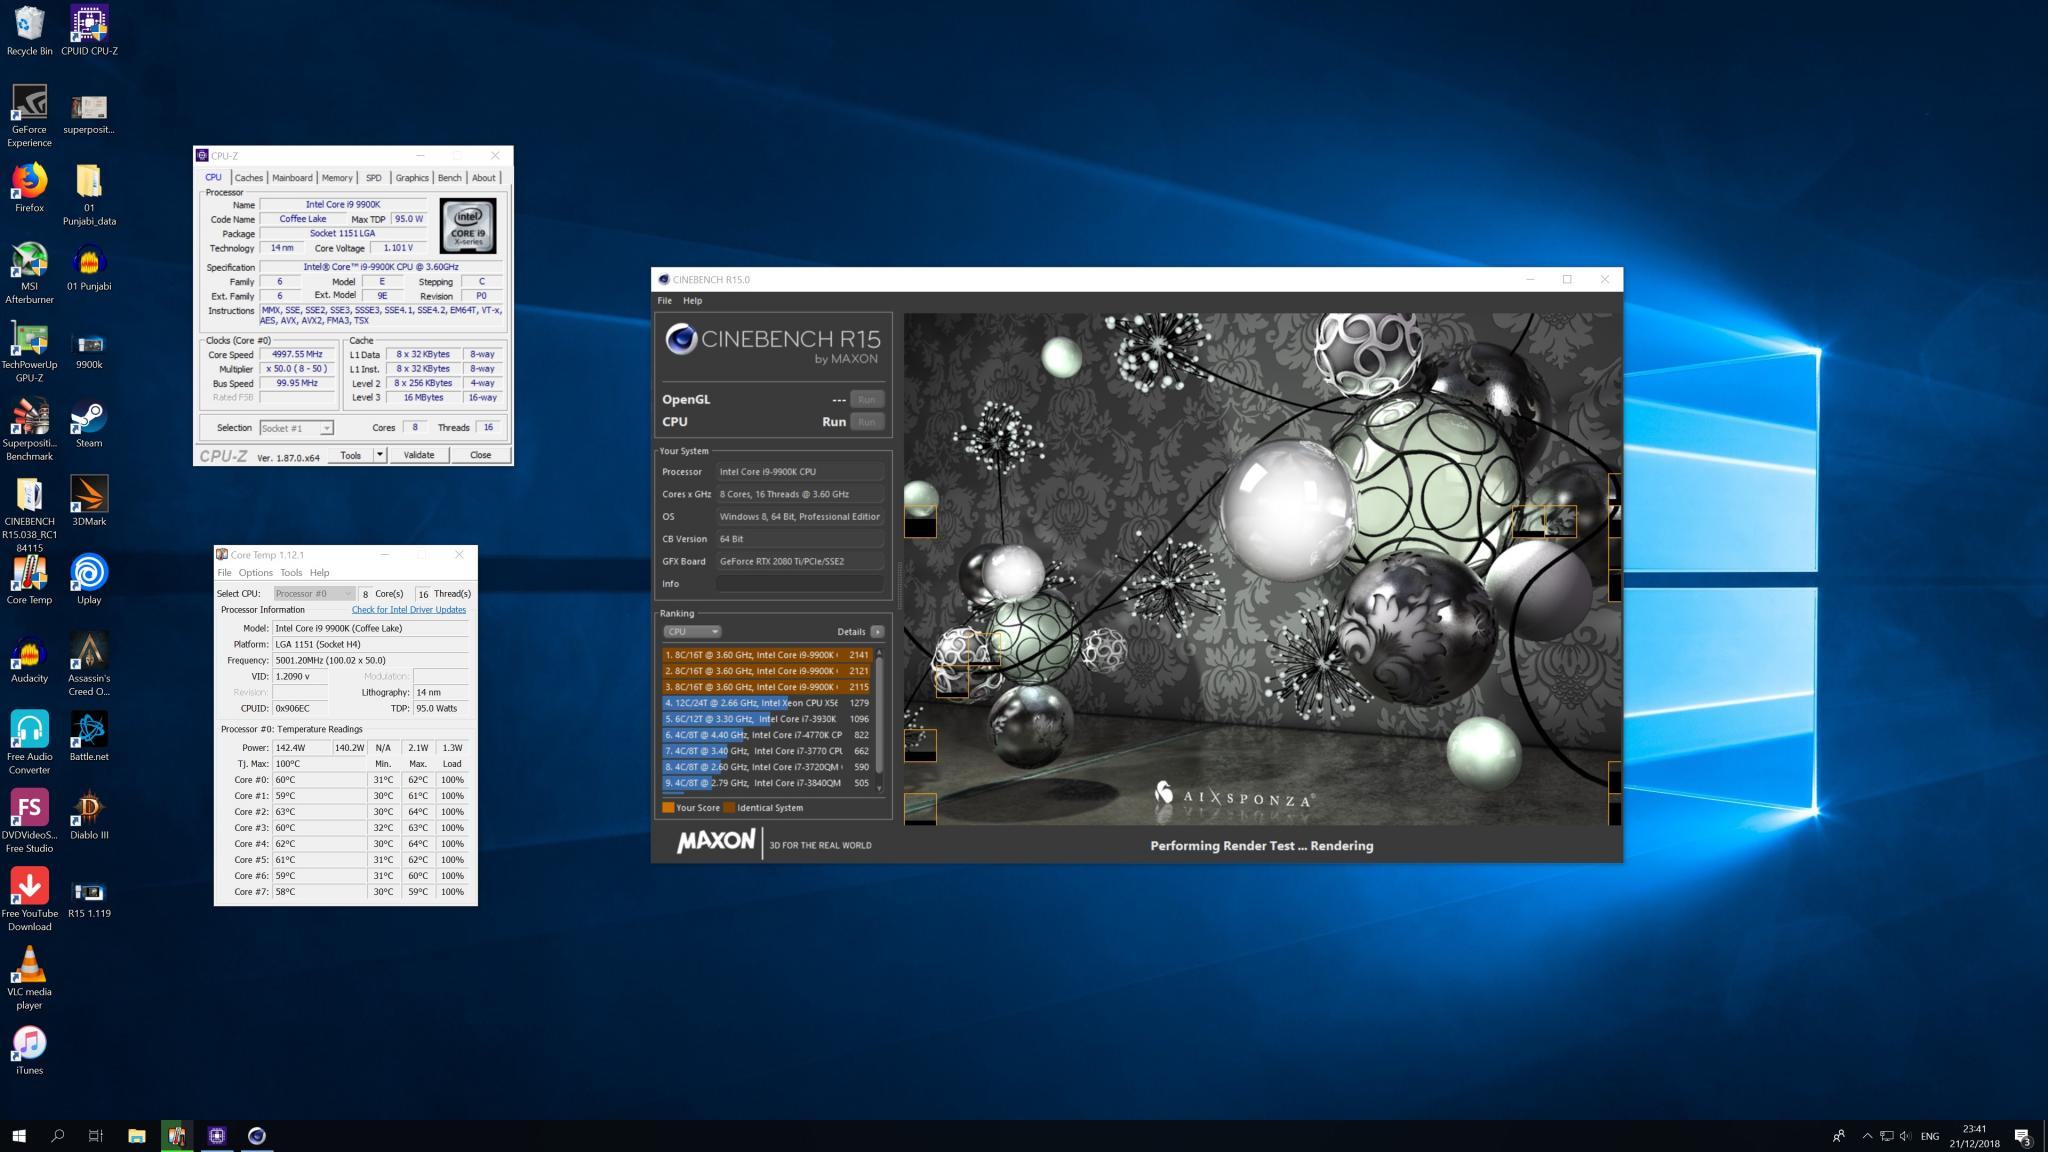2048x1152 pixels.
Task: Open the Bench tab in CPU-Z
Action: click(x=450, y=178)
